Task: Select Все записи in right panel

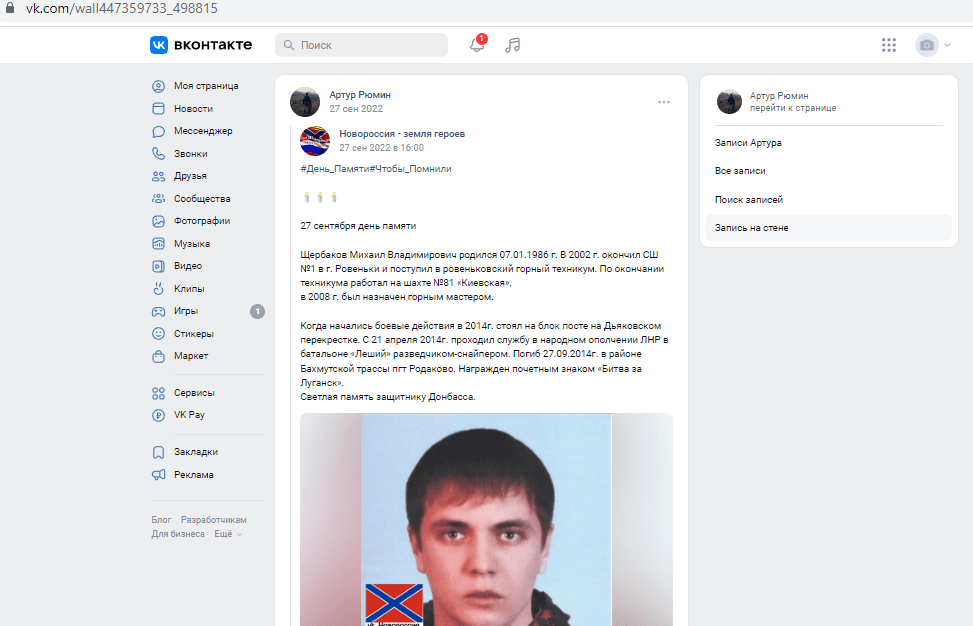Action: tap(740, 171)
